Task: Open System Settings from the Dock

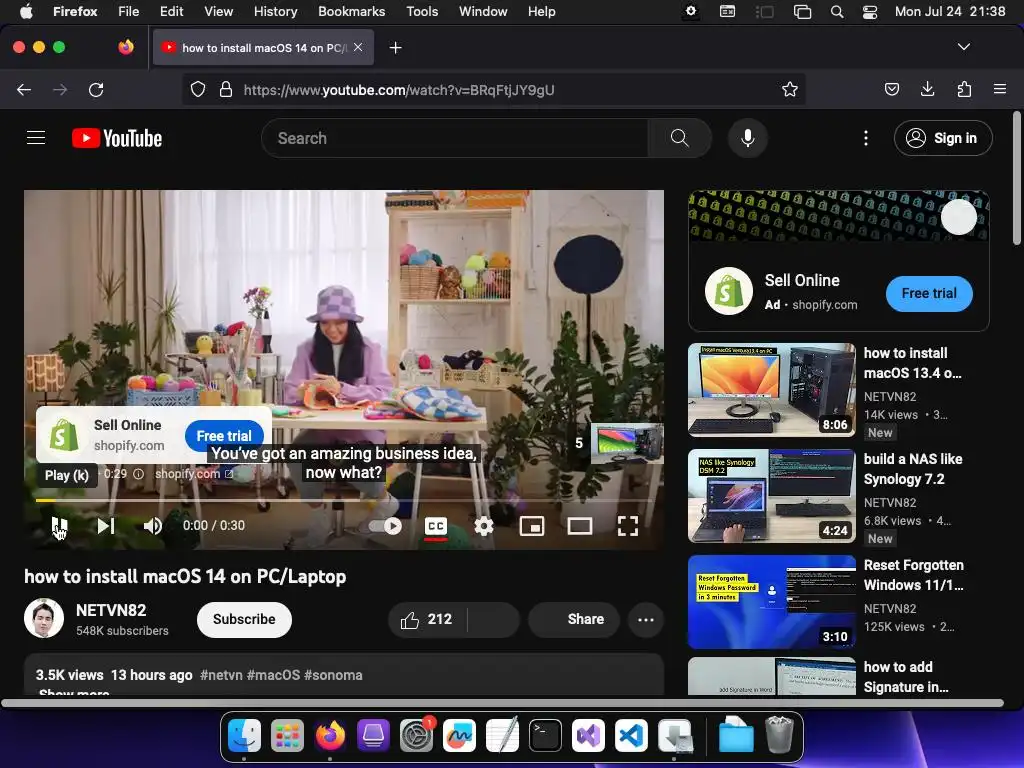Action: 416,735
